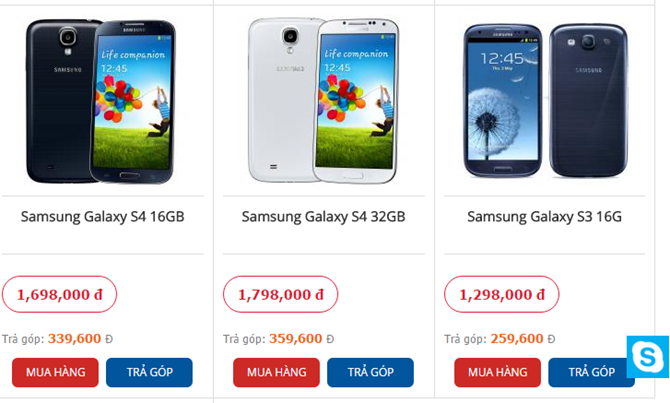Click the 1,698,000 đ price badge

(x=59, y=294)
